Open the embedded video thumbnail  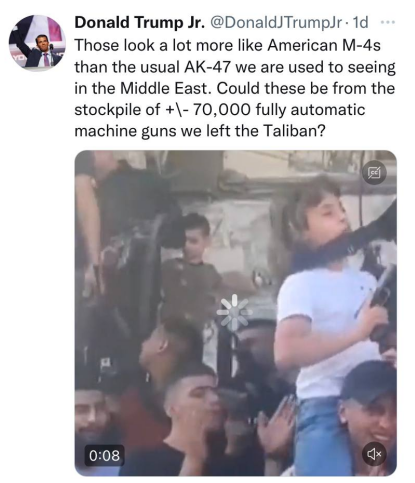tap(236, 313)
